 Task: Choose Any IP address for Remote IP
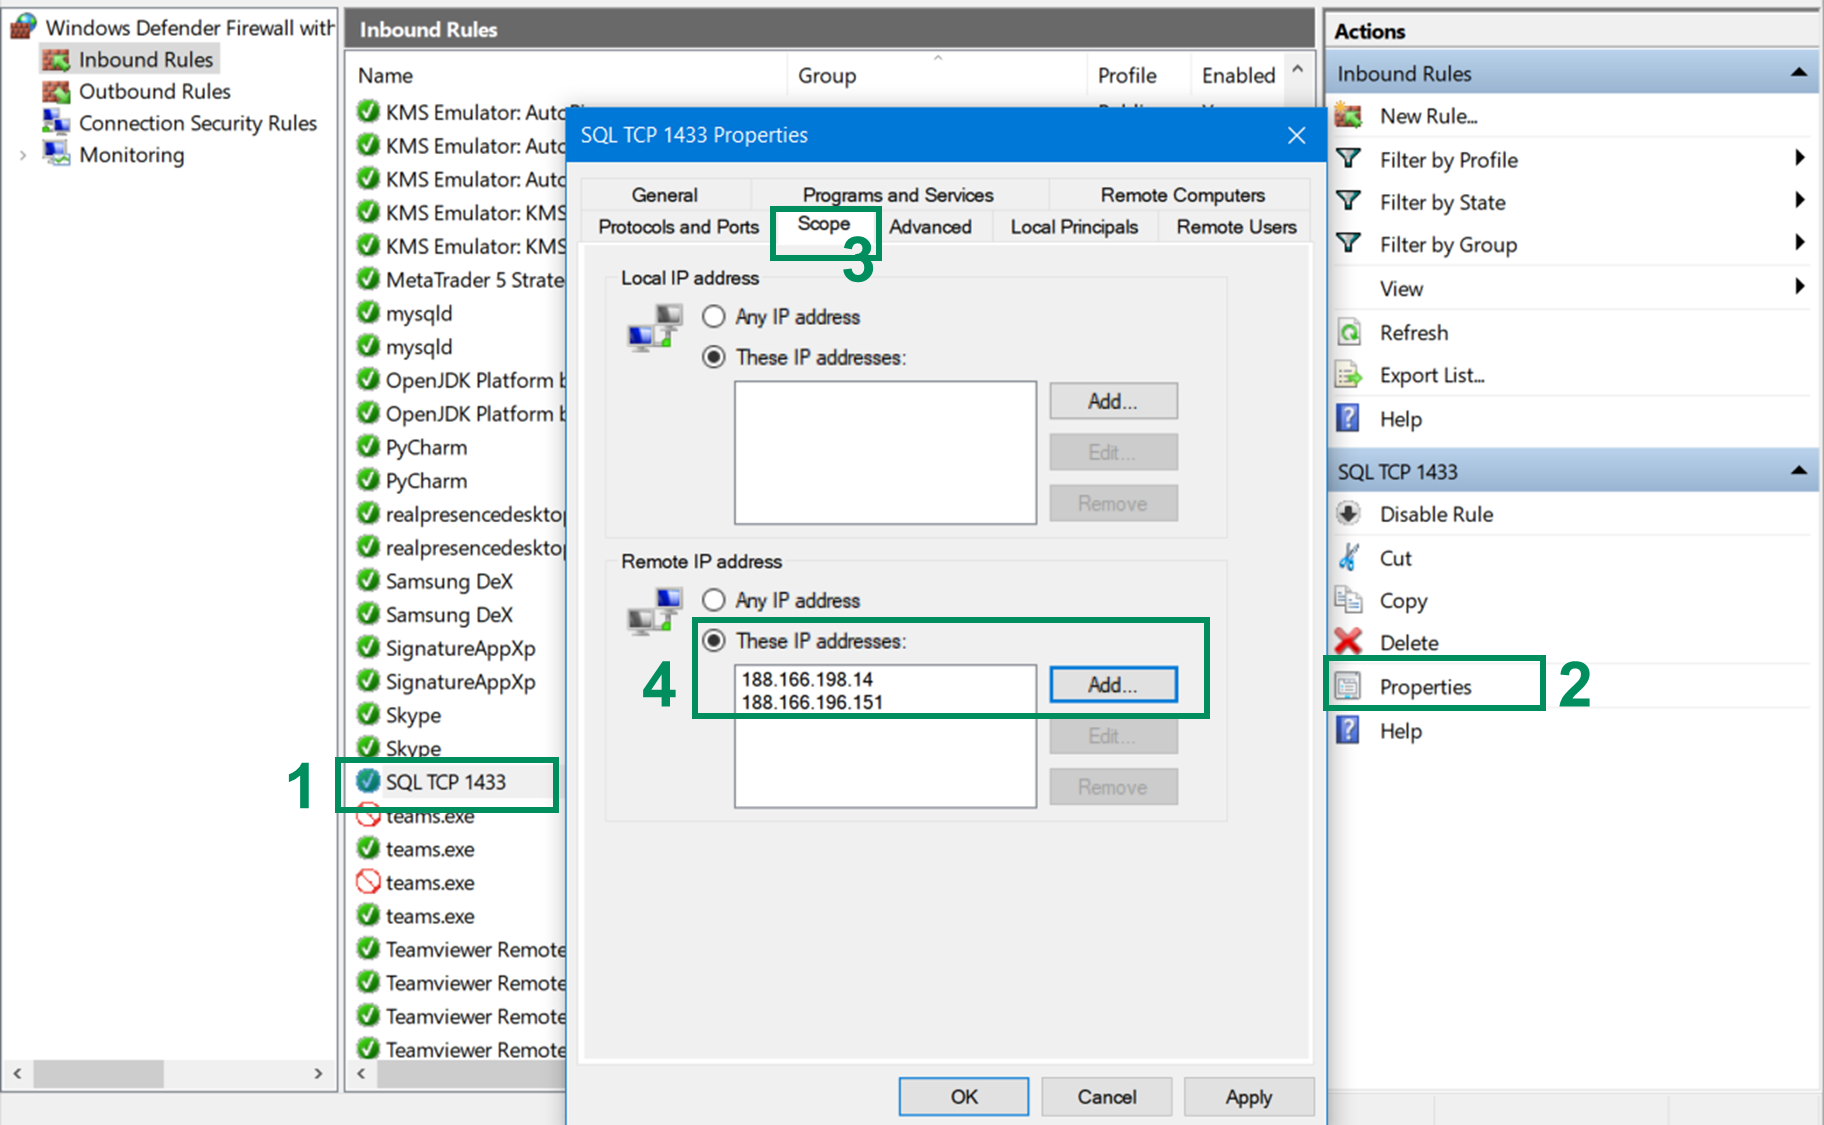coord(714,600)
